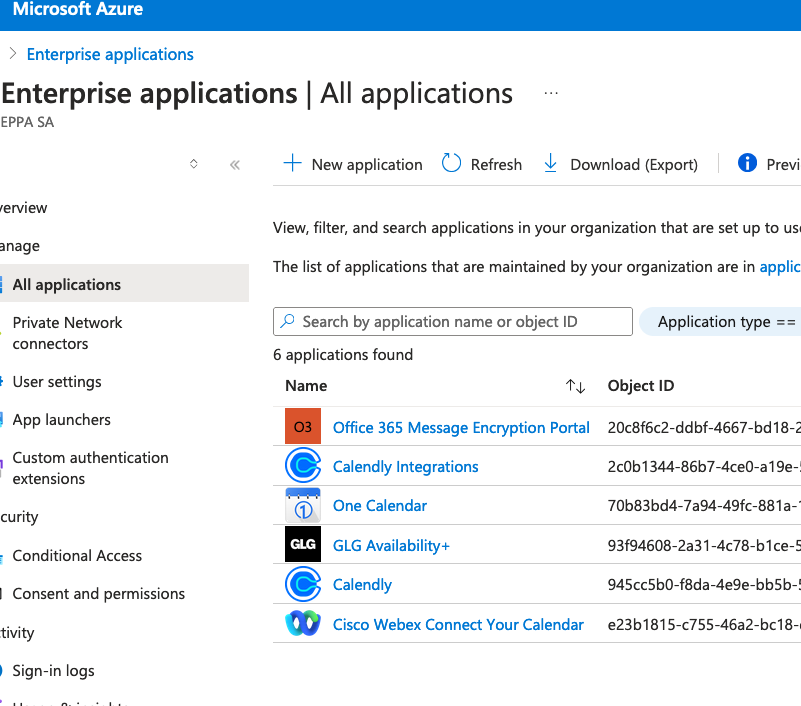The image size is (801, 706).
Task: Click the orange O3 app icon
Action: [303, 426]
